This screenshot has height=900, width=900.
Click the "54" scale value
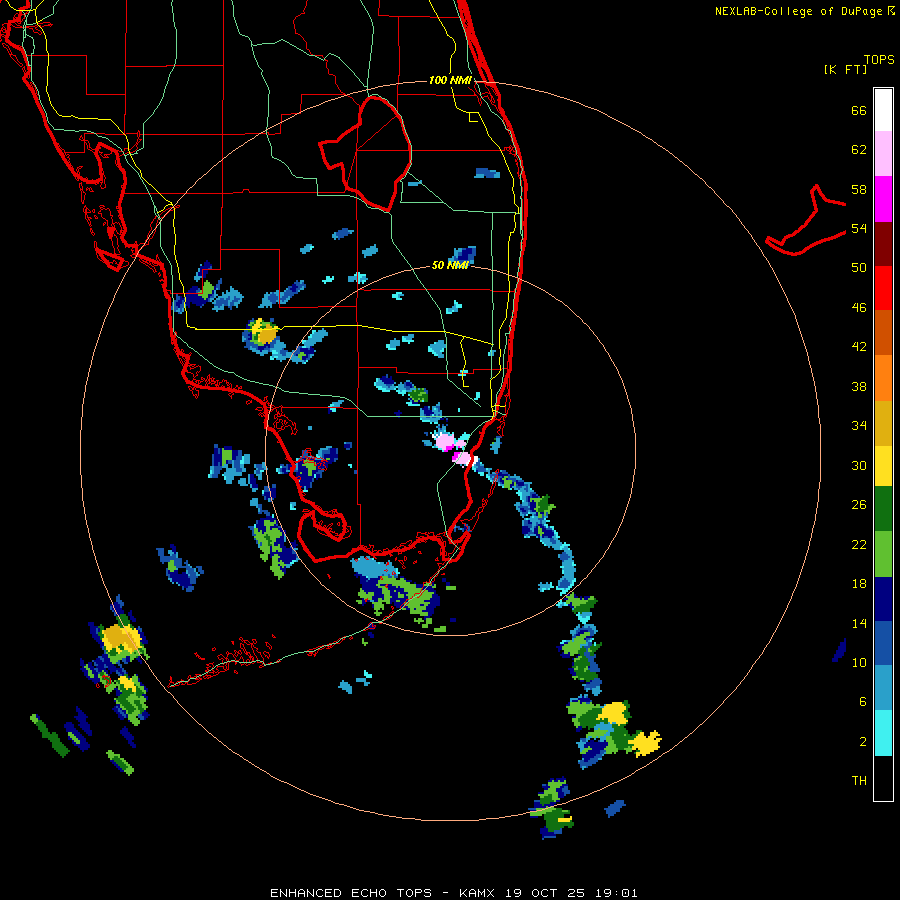(x=859, y=228)
